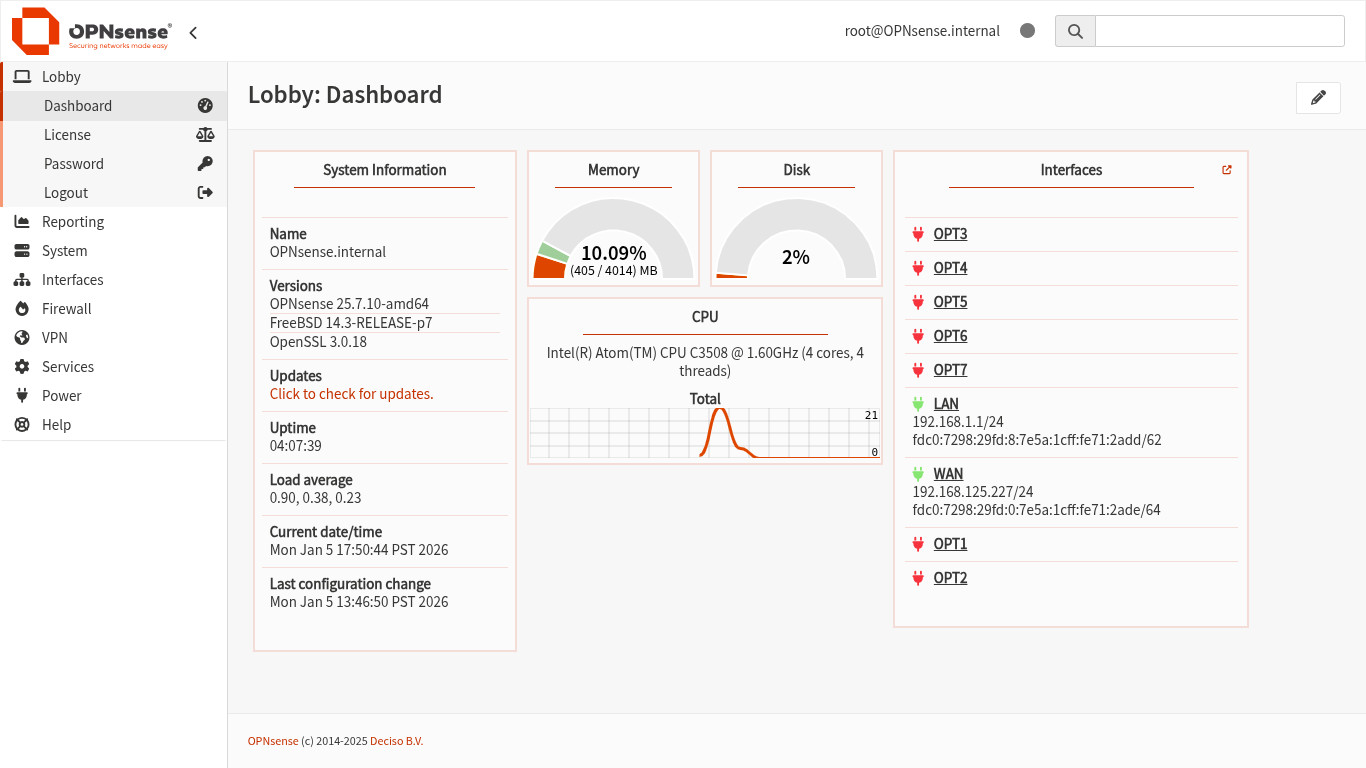Expand the VPN menu
The width and height of the screenshot is (1366, 768).
pyautogui.click(x=114, y=338)
